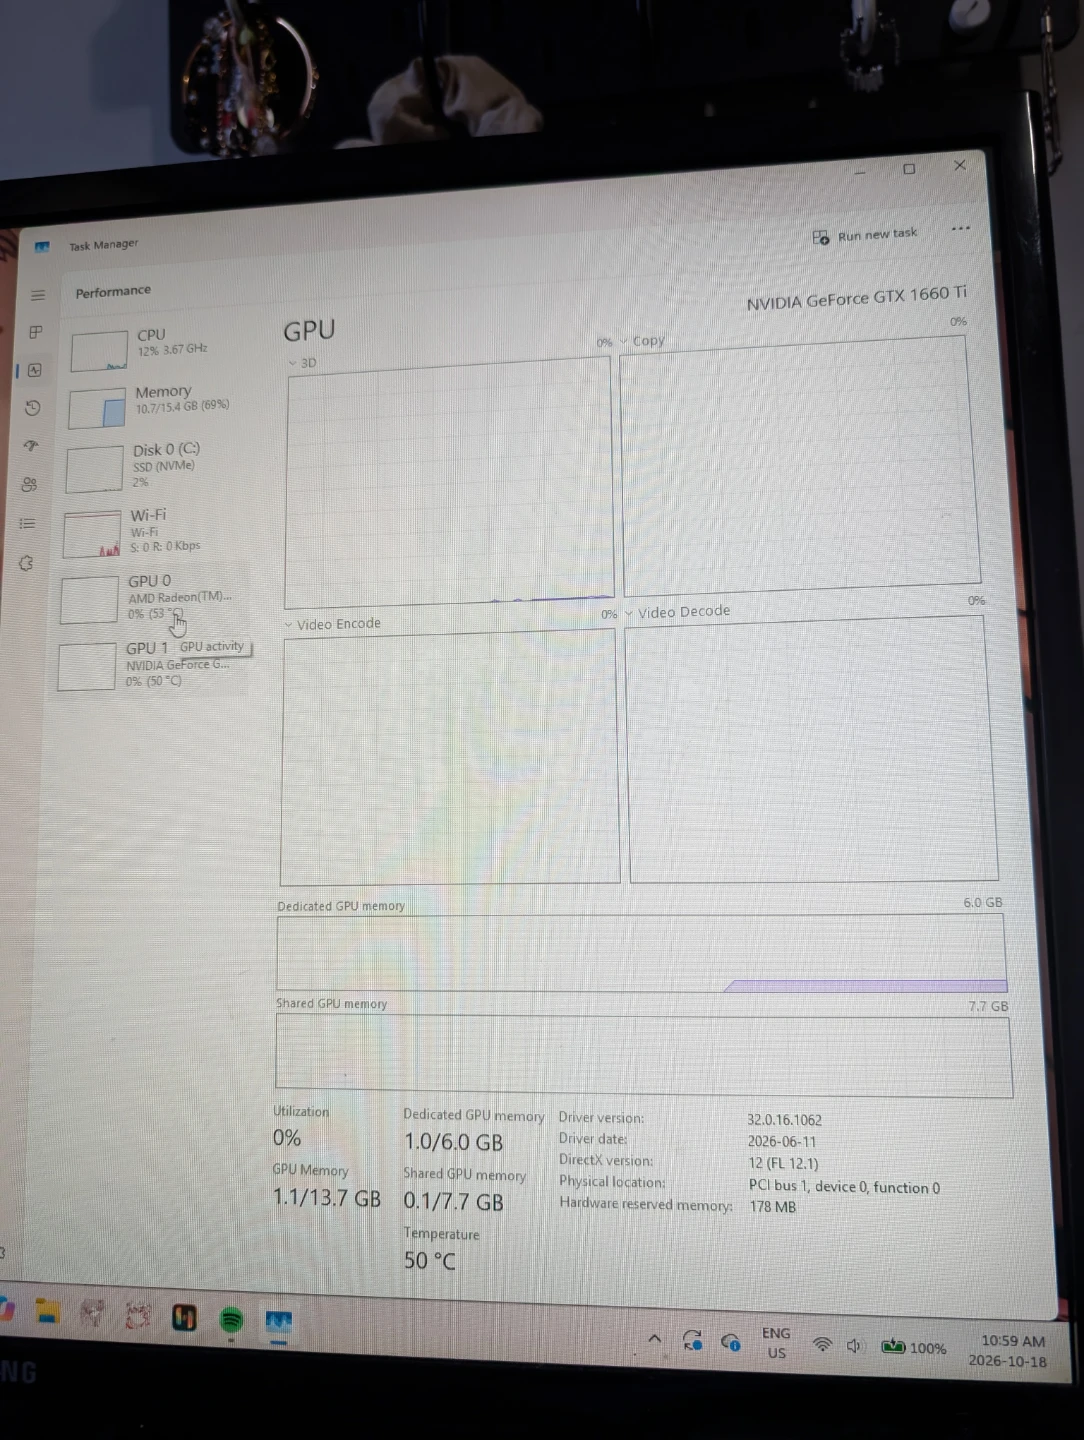Open the Services page icon
Screen dimensions: 1084x1440
tap(26, 563)
